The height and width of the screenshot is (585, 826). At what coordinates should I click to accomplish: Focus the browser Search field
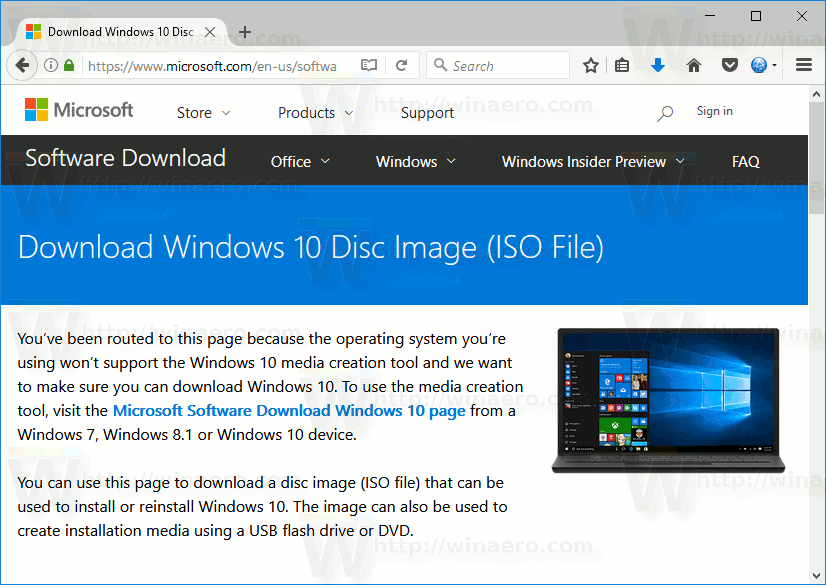[x=498, y=65]
